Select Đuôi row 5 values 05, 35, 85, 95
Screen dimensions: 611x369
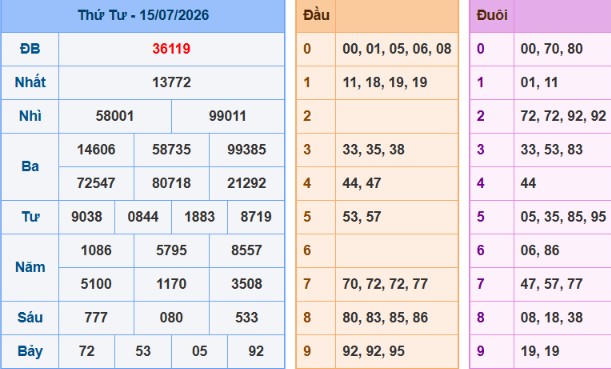(563, 216)
